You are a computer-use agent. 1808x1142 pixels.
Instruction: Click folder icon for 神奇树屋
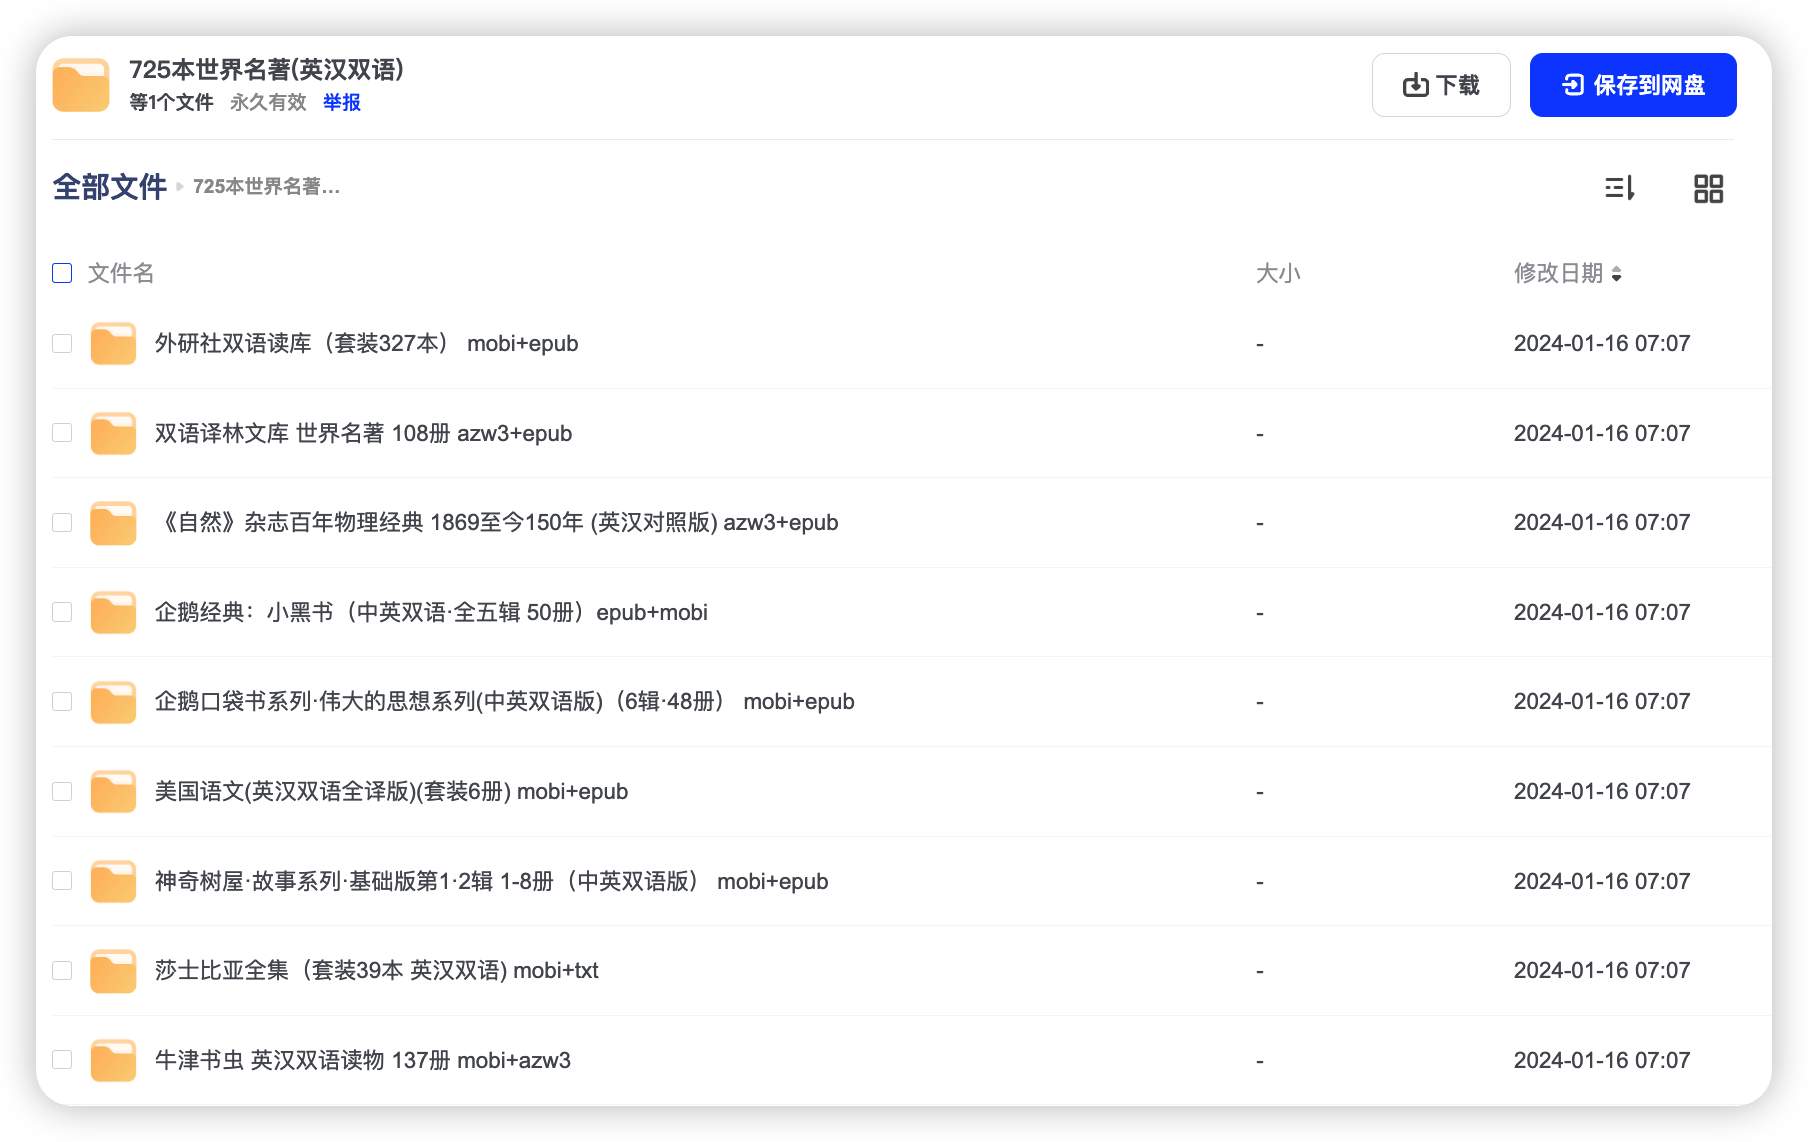(x=113, y=881)
